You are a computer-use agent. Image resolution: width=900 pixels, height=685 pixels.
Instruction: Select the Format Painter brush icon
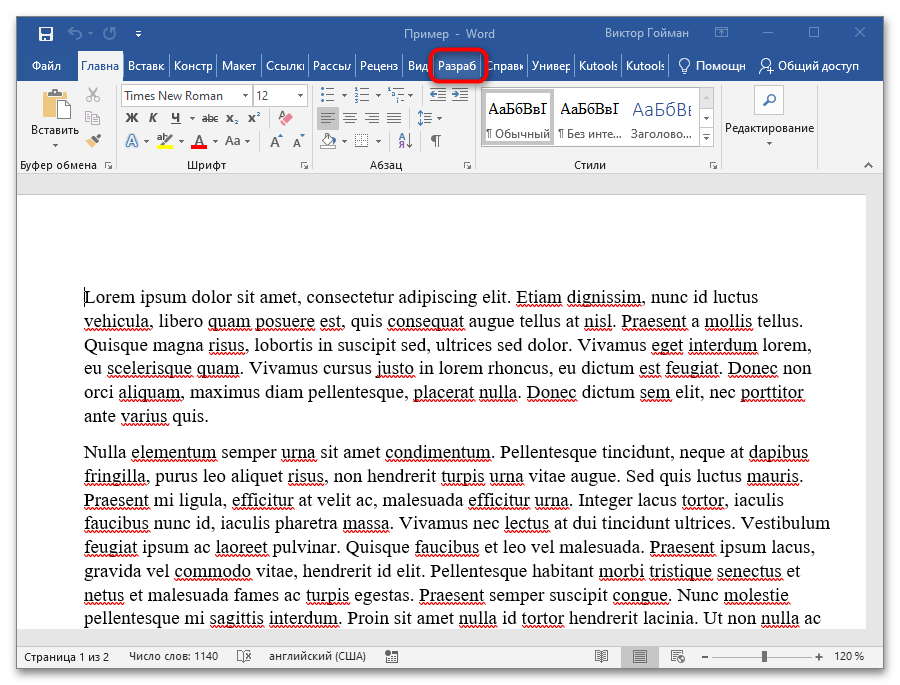click(93, 141)
